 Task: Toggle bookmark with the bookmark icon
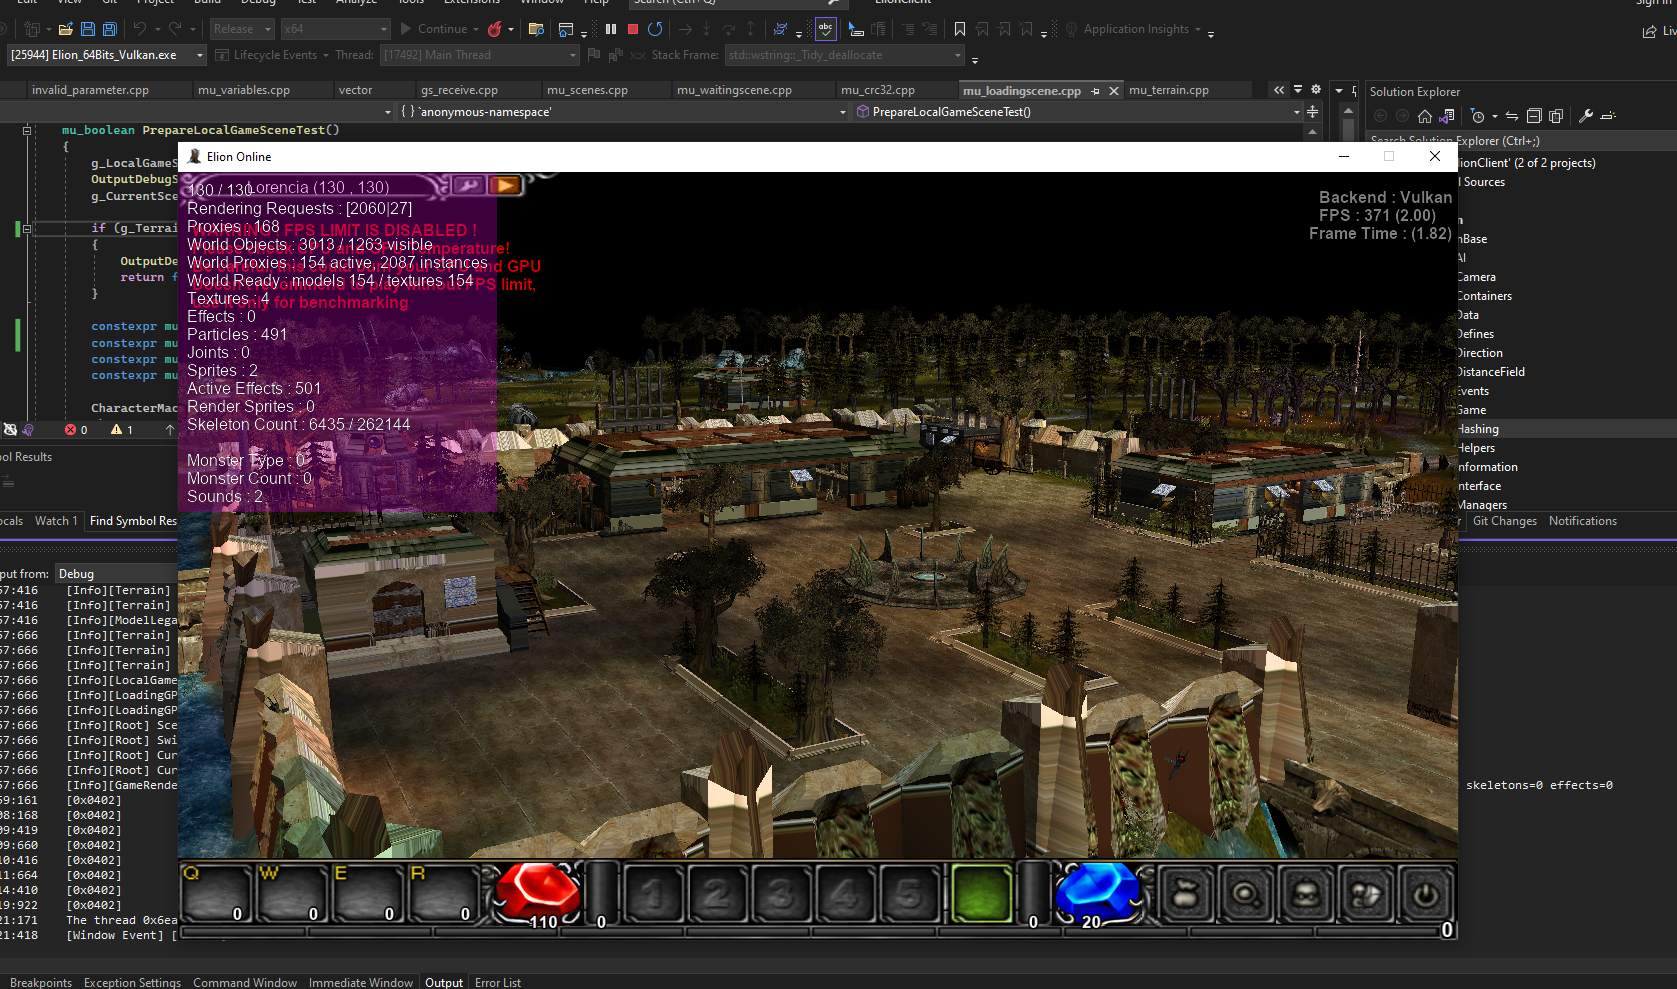(x=960, y=29)
